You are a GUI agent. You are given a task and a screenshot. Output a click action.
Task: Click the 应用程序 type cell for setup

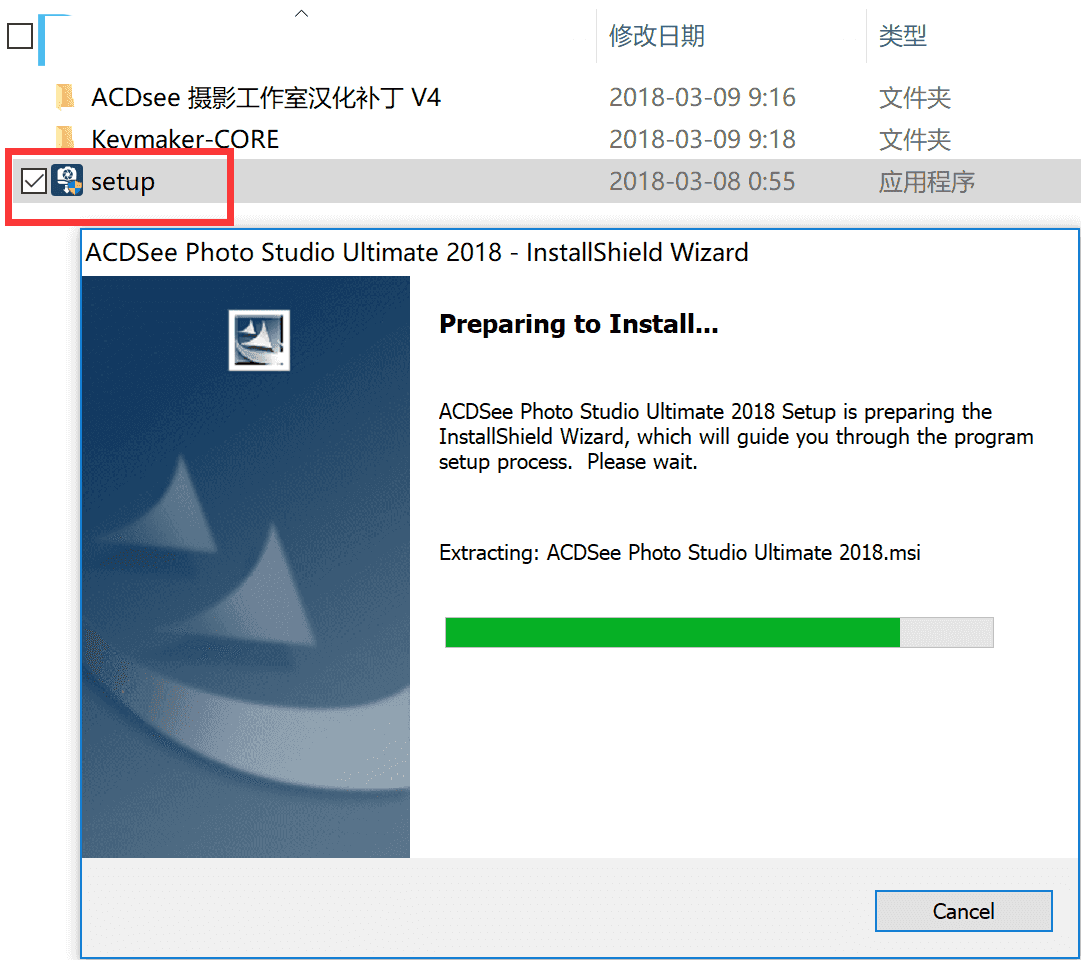coord(927,182)
